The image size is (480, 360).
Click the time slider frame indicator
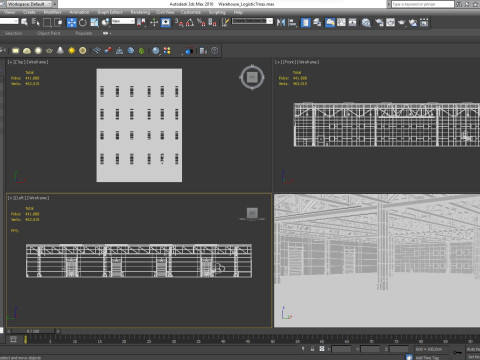click(x=33, y=331)
